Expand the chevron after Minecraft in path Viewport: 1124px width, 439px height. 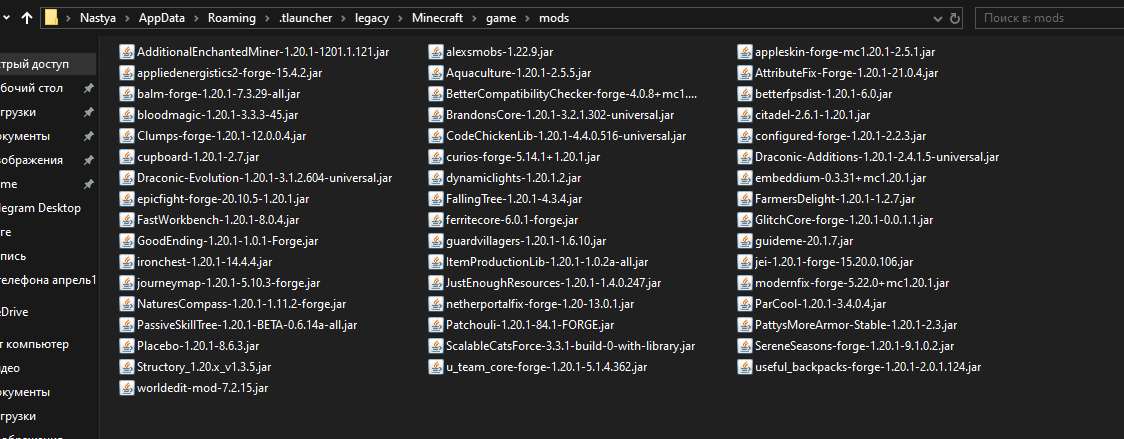point(474,19)
